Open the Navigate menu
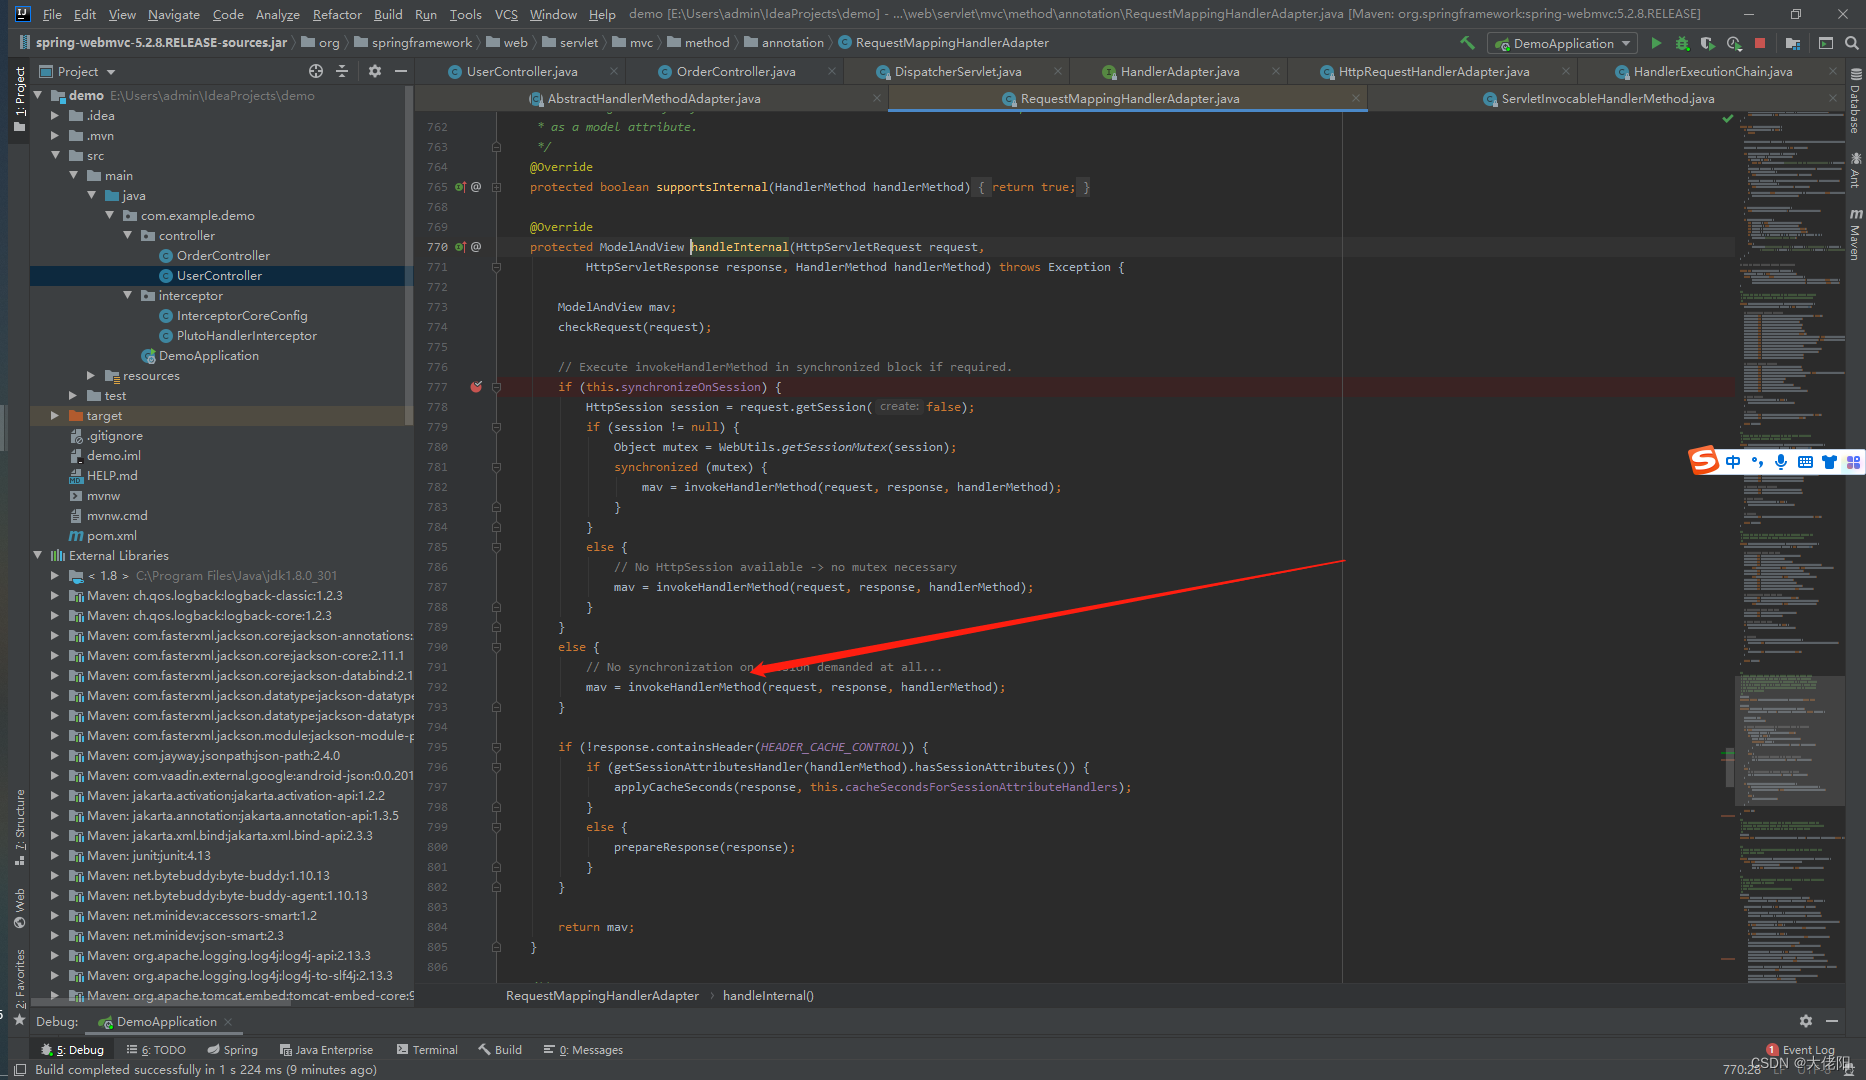This screenshot has height=1080, width=1866. (x=174, y=14)
